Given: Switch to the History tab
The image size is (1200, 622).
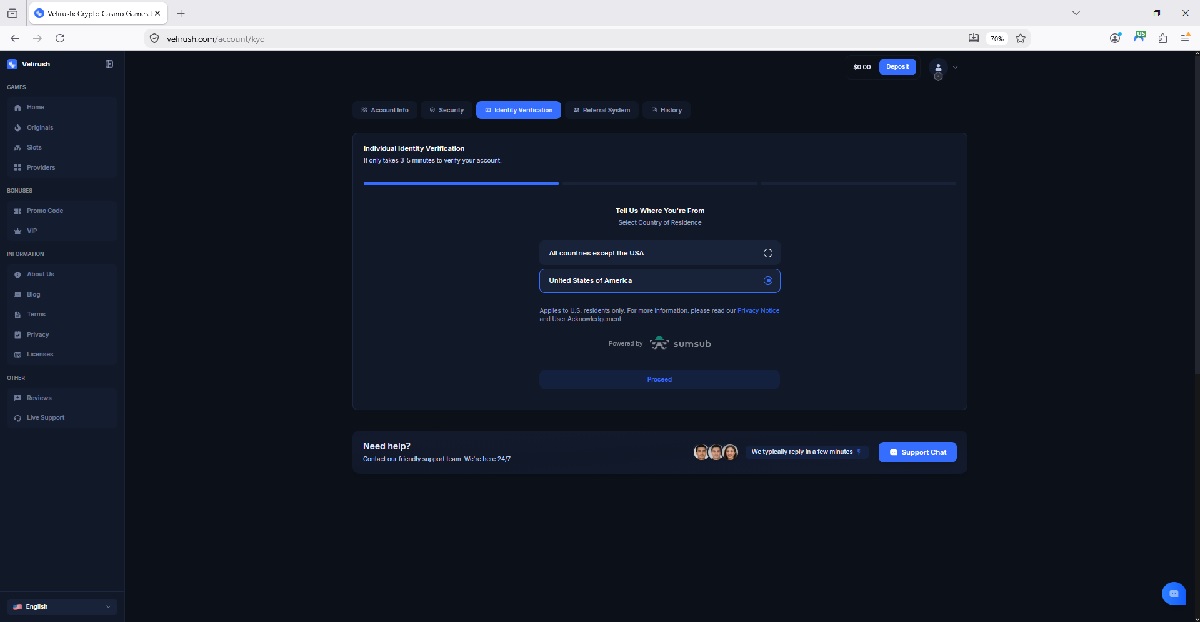Looking at the screenshot, I should [667, 110].
